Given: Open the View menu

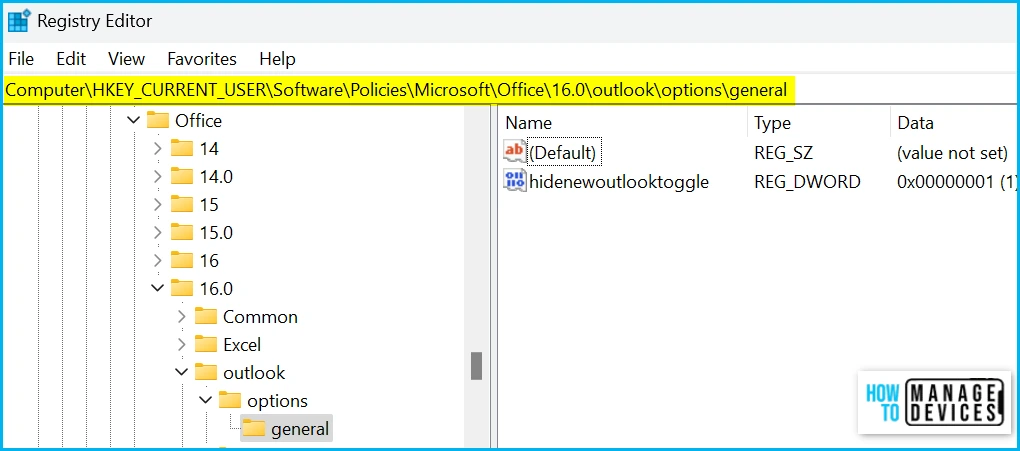Looking at the screenshot, I should click(x=126, y=59).
